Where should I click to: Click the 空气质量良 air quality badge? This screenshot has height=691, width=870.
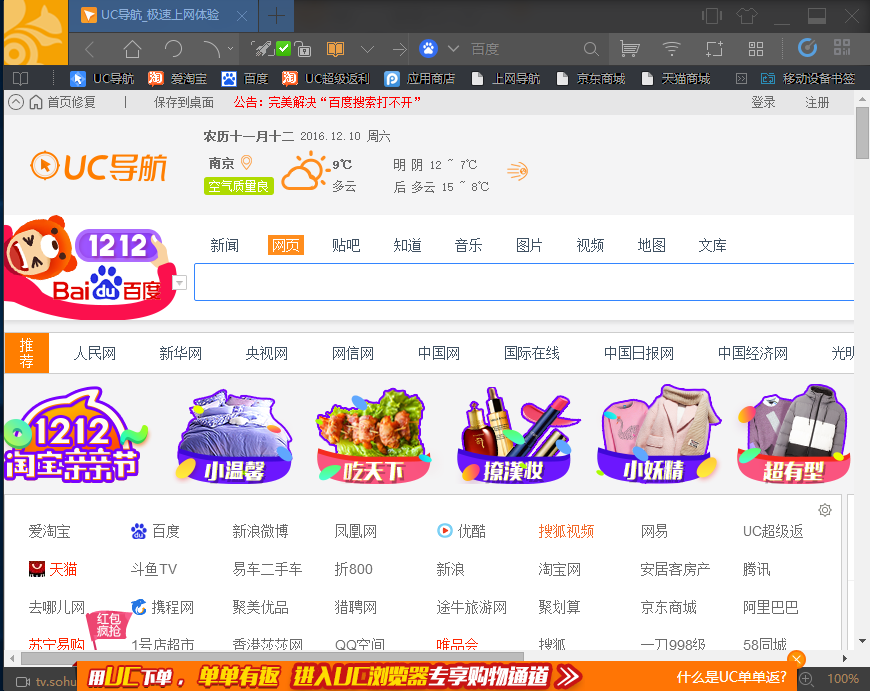point(239,186)
